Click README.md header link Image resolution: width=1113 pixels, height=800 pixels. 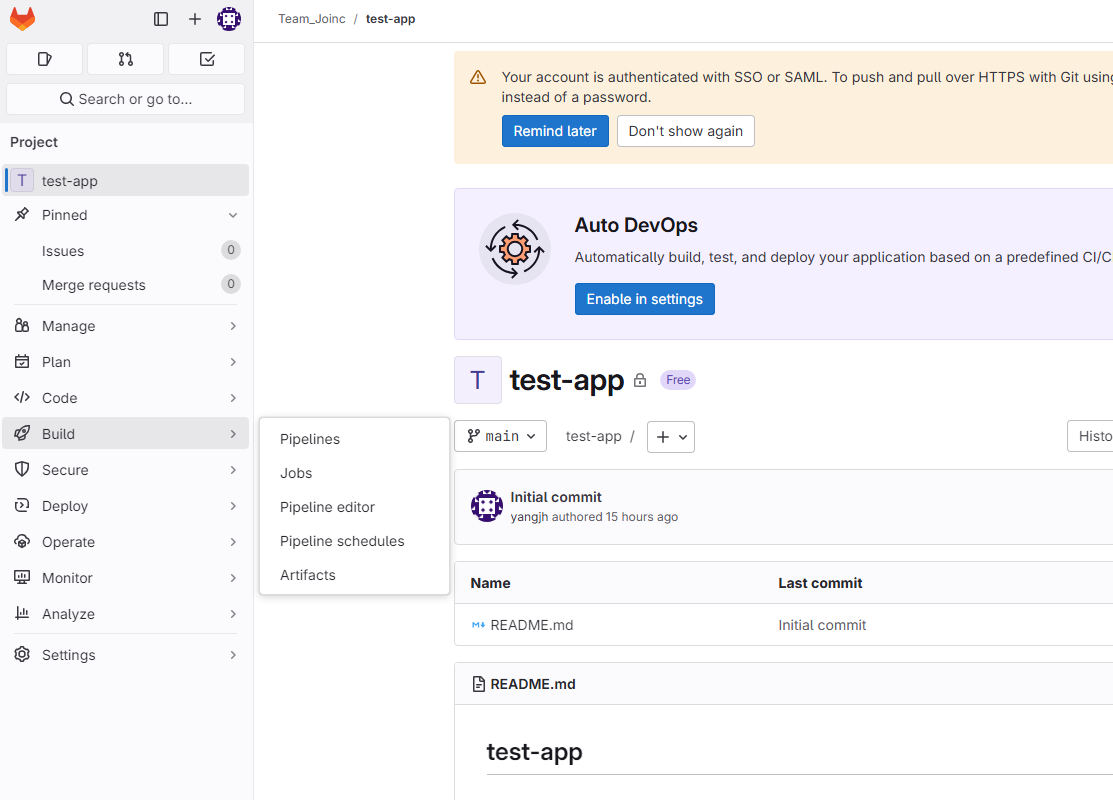click(532, 684)
